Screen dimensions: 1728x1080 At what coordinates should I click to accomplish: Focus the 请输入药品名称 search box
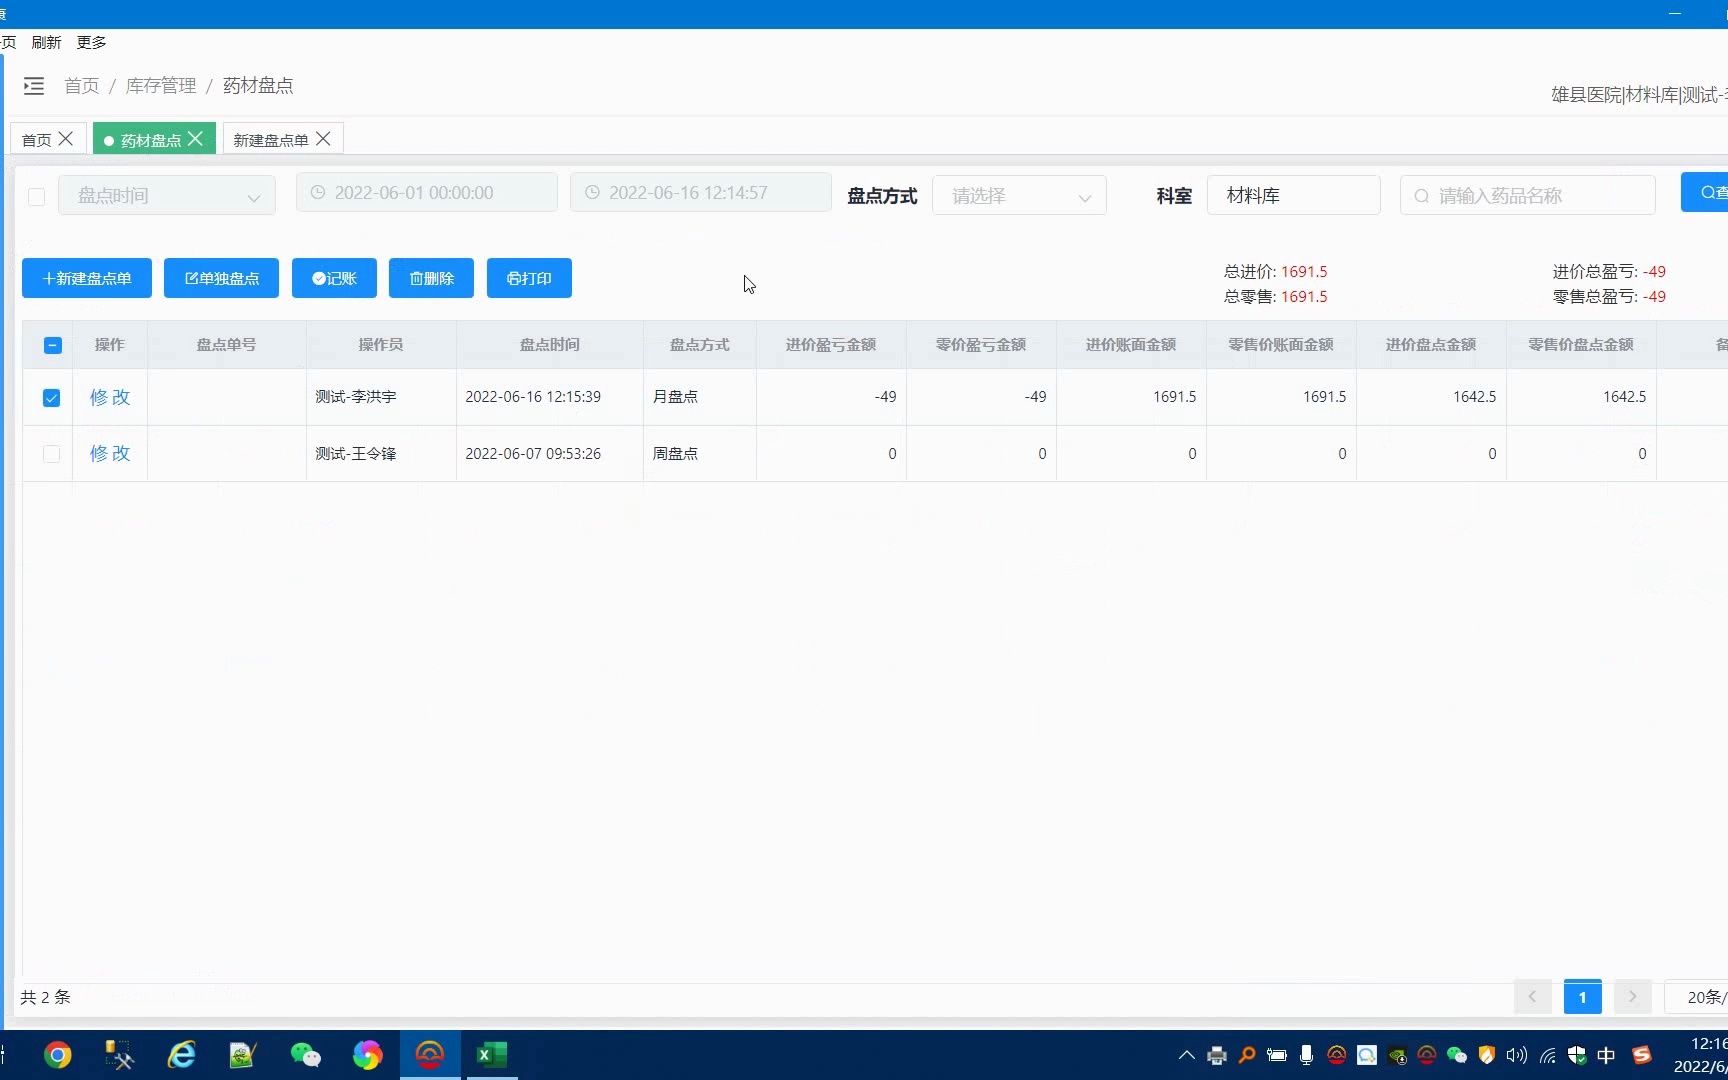(x=1528, y=195)
